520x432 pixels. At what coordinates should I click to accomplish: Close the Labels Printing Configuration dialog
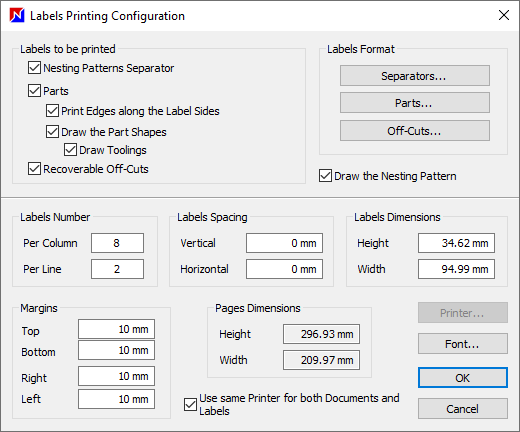[504, 15]
